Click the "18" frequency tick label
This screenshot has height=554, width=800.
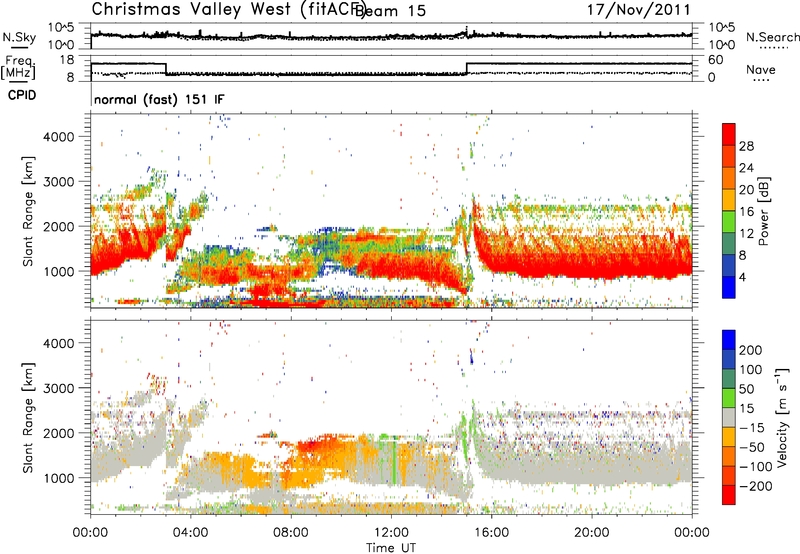(67, 60)
